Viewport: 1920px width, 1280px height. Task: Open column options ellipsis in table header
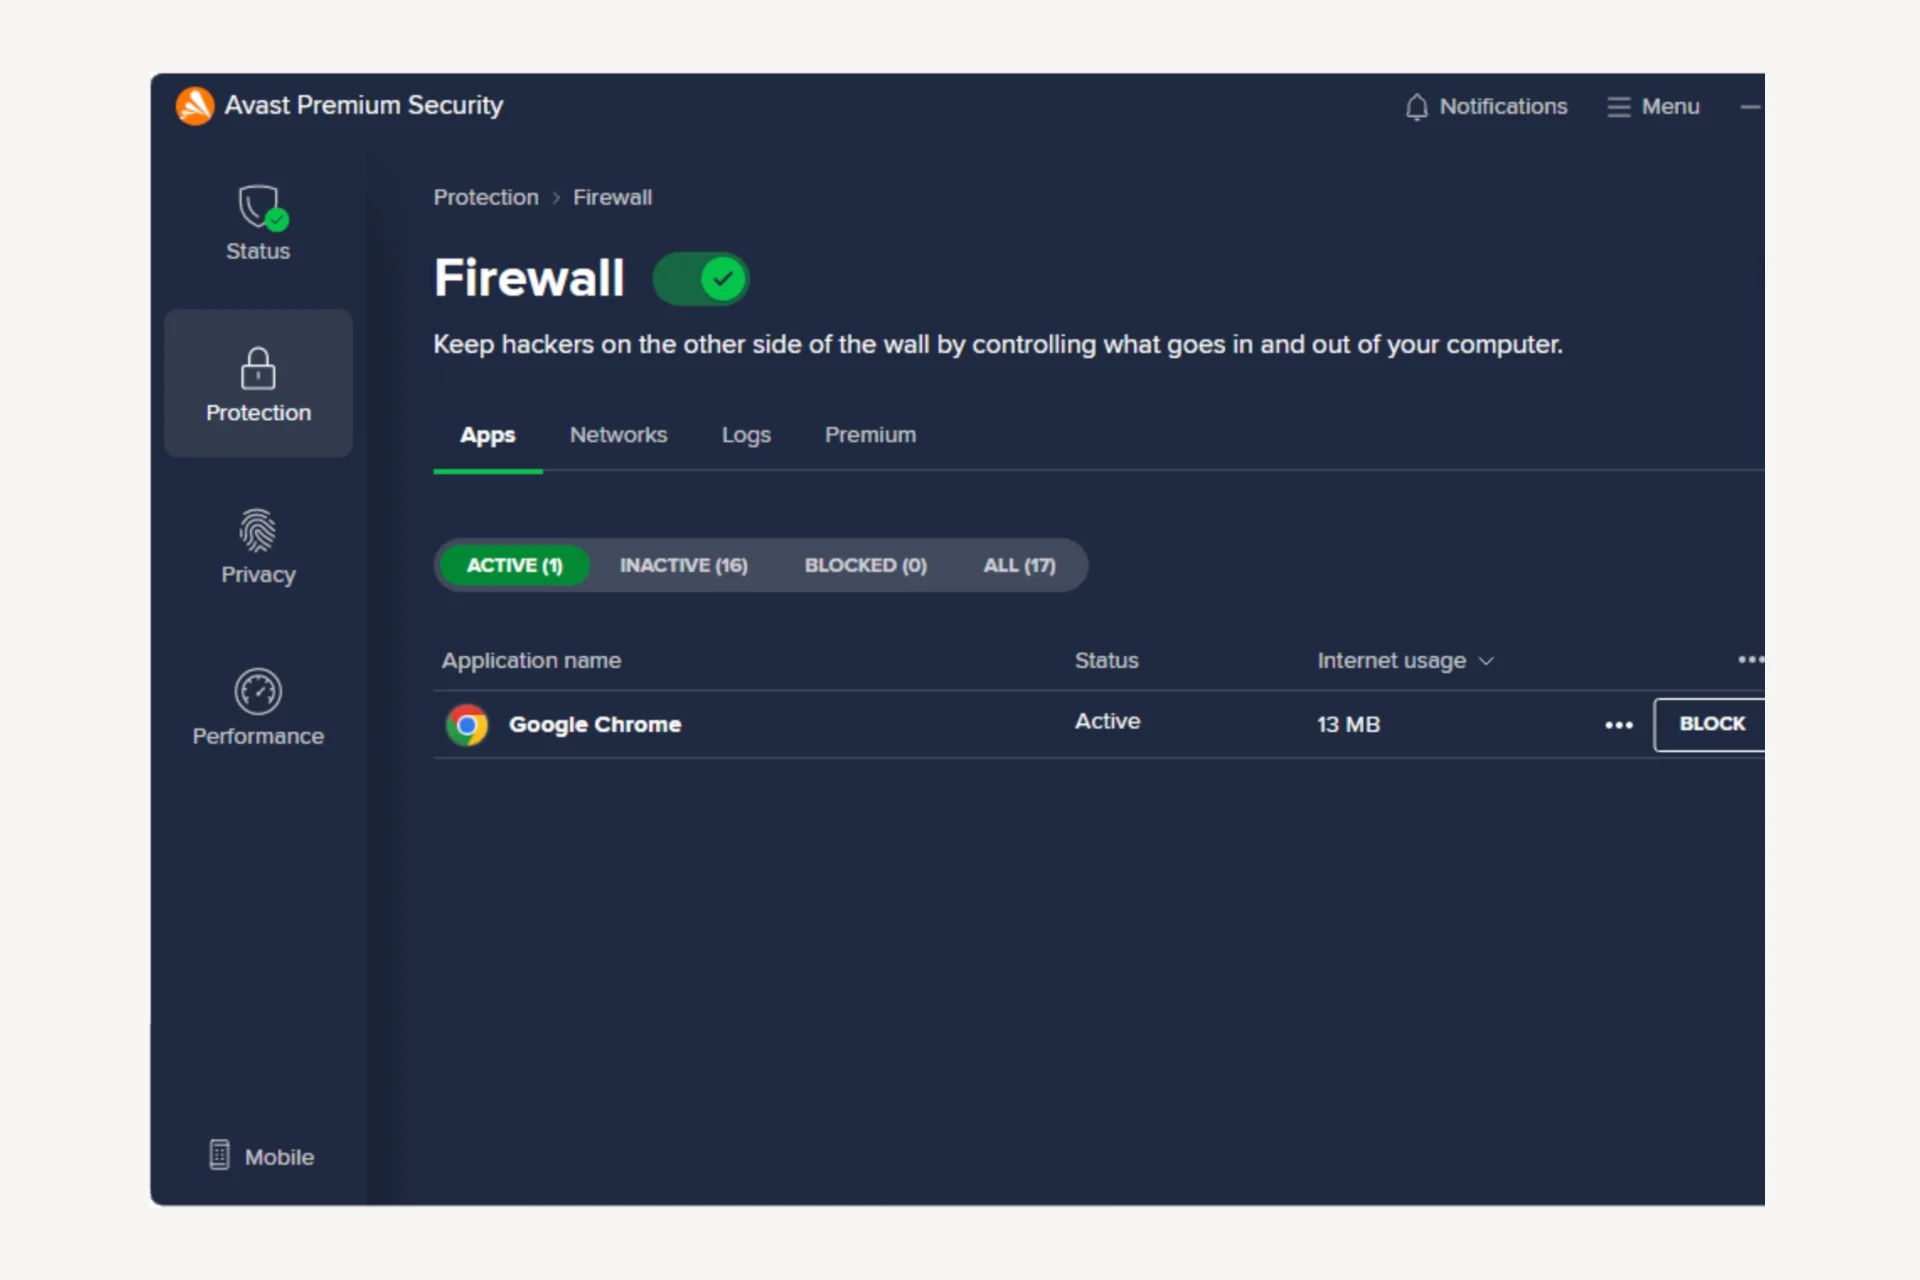1750,660
